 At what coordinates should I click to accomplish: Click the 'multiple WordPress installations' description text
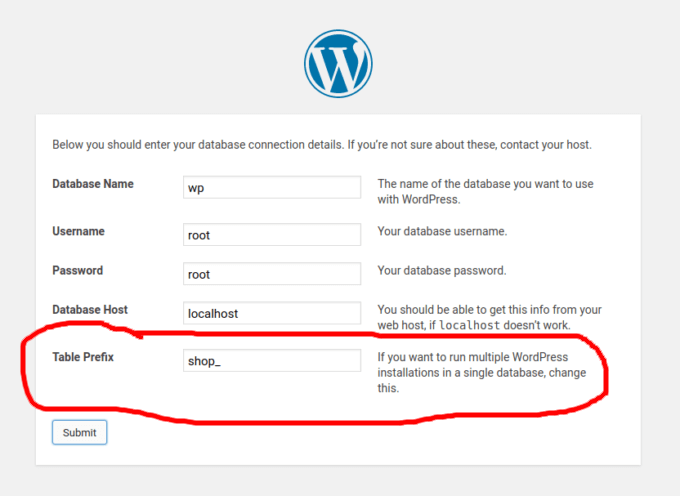click(x=482, y=372)
